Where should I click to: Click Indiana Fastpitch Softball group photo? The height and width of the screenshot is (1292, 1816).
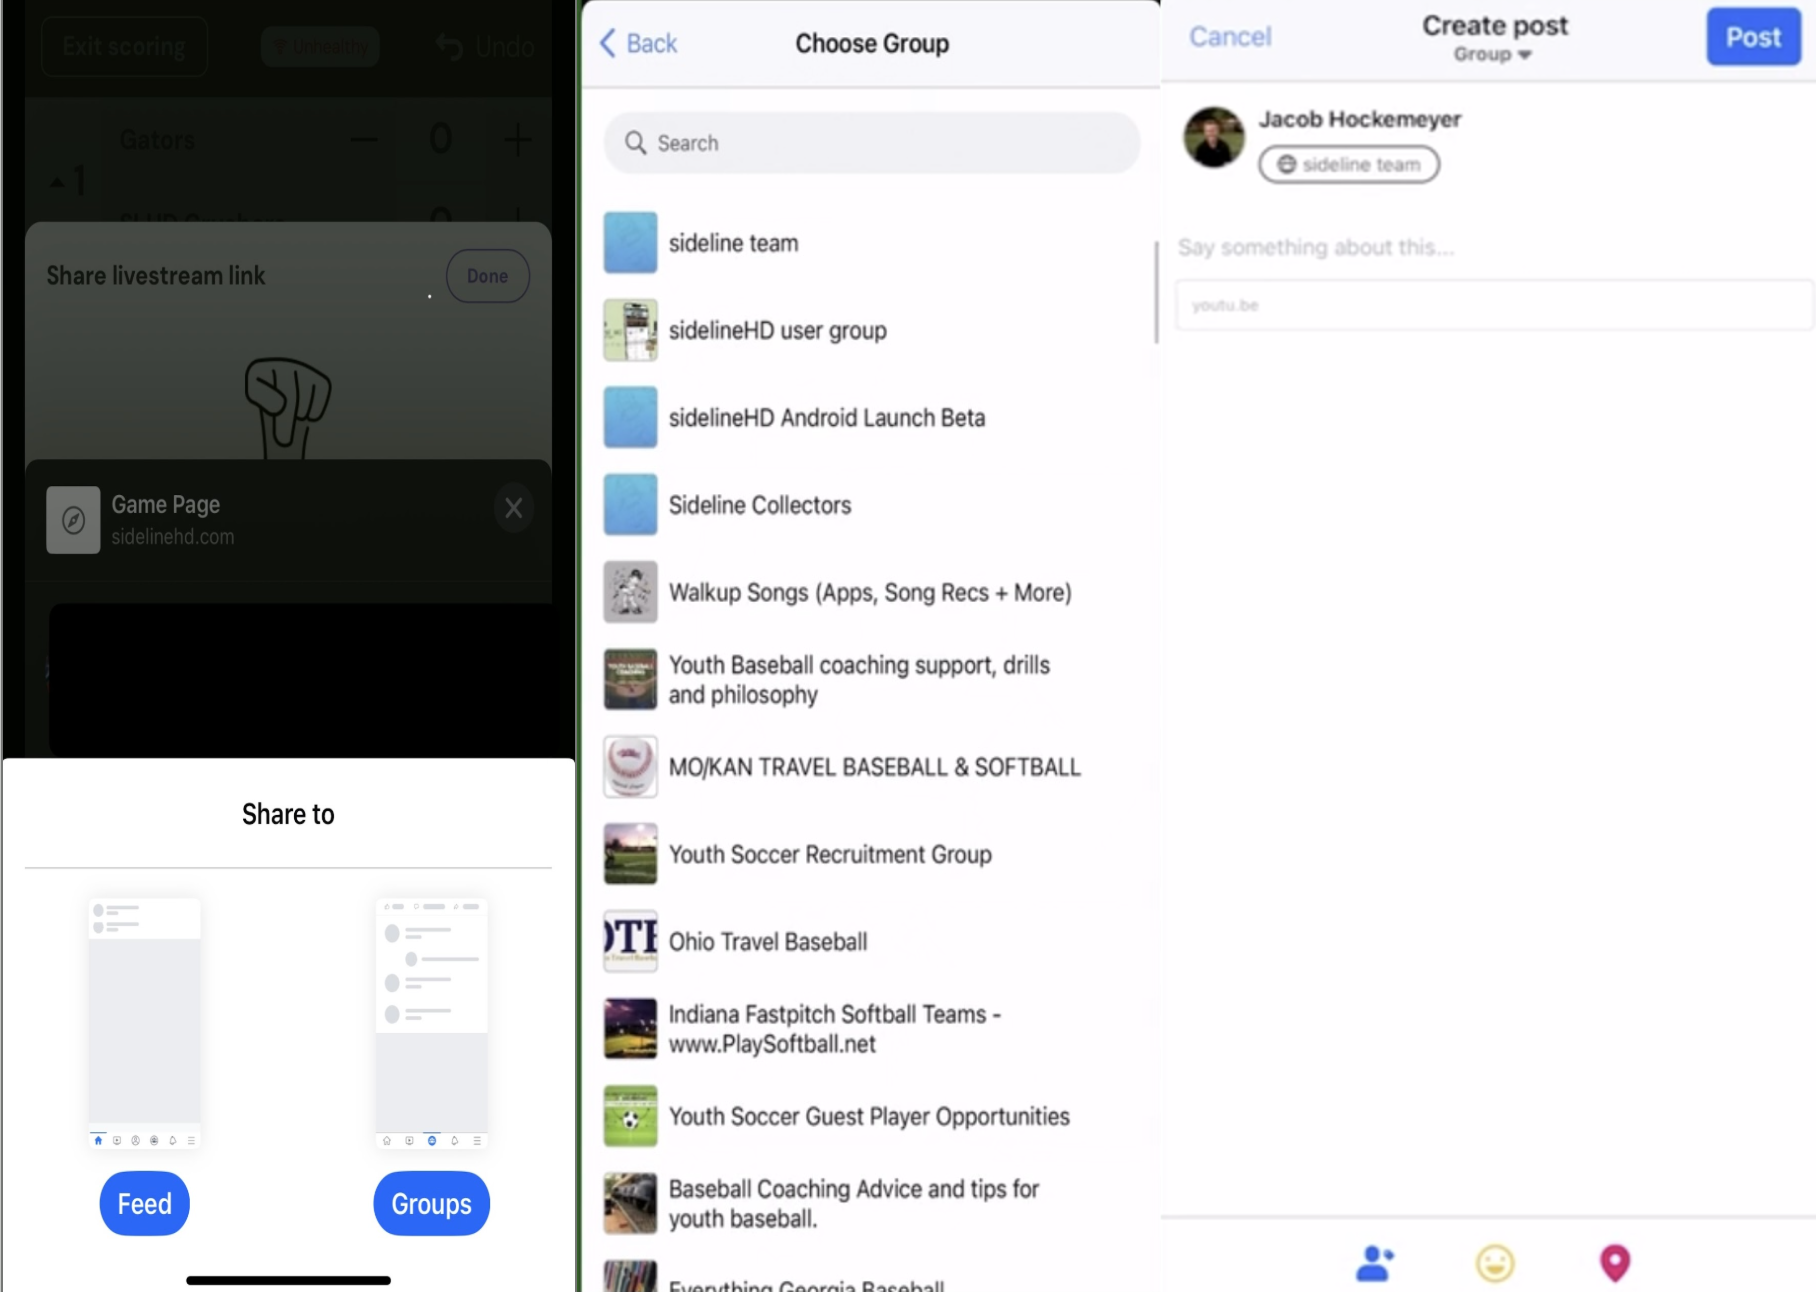coord(630,1029)
